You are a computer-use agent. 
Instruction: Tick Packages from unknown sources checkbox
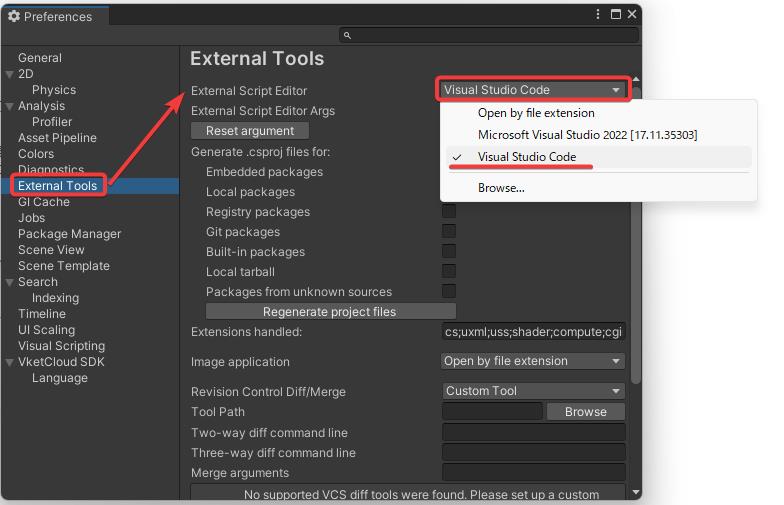pos(449,292)
